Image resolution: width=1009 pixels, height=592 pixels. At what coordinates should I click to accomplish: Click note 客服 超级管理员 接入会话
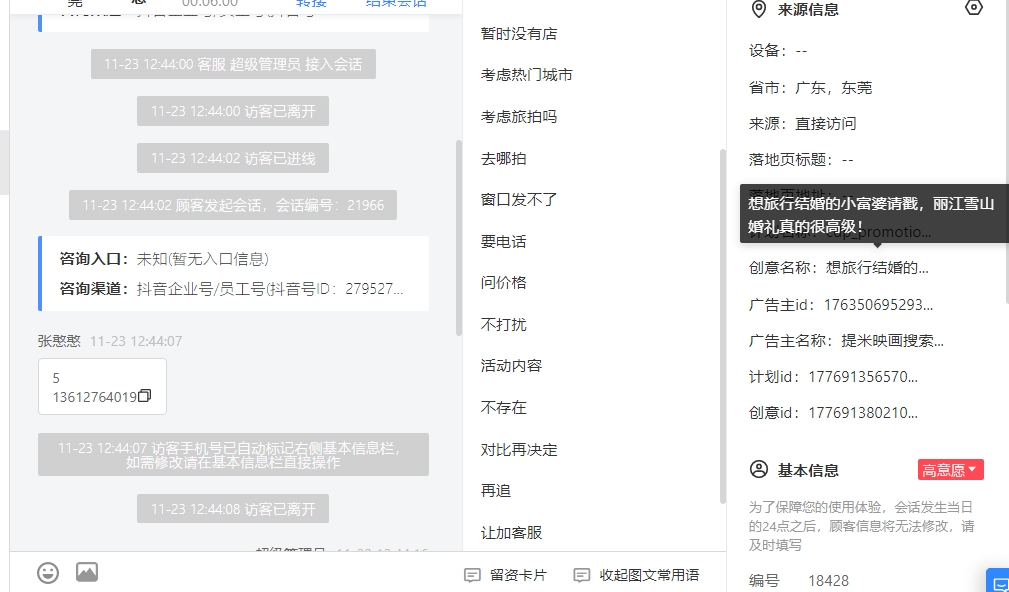[233, 64]
